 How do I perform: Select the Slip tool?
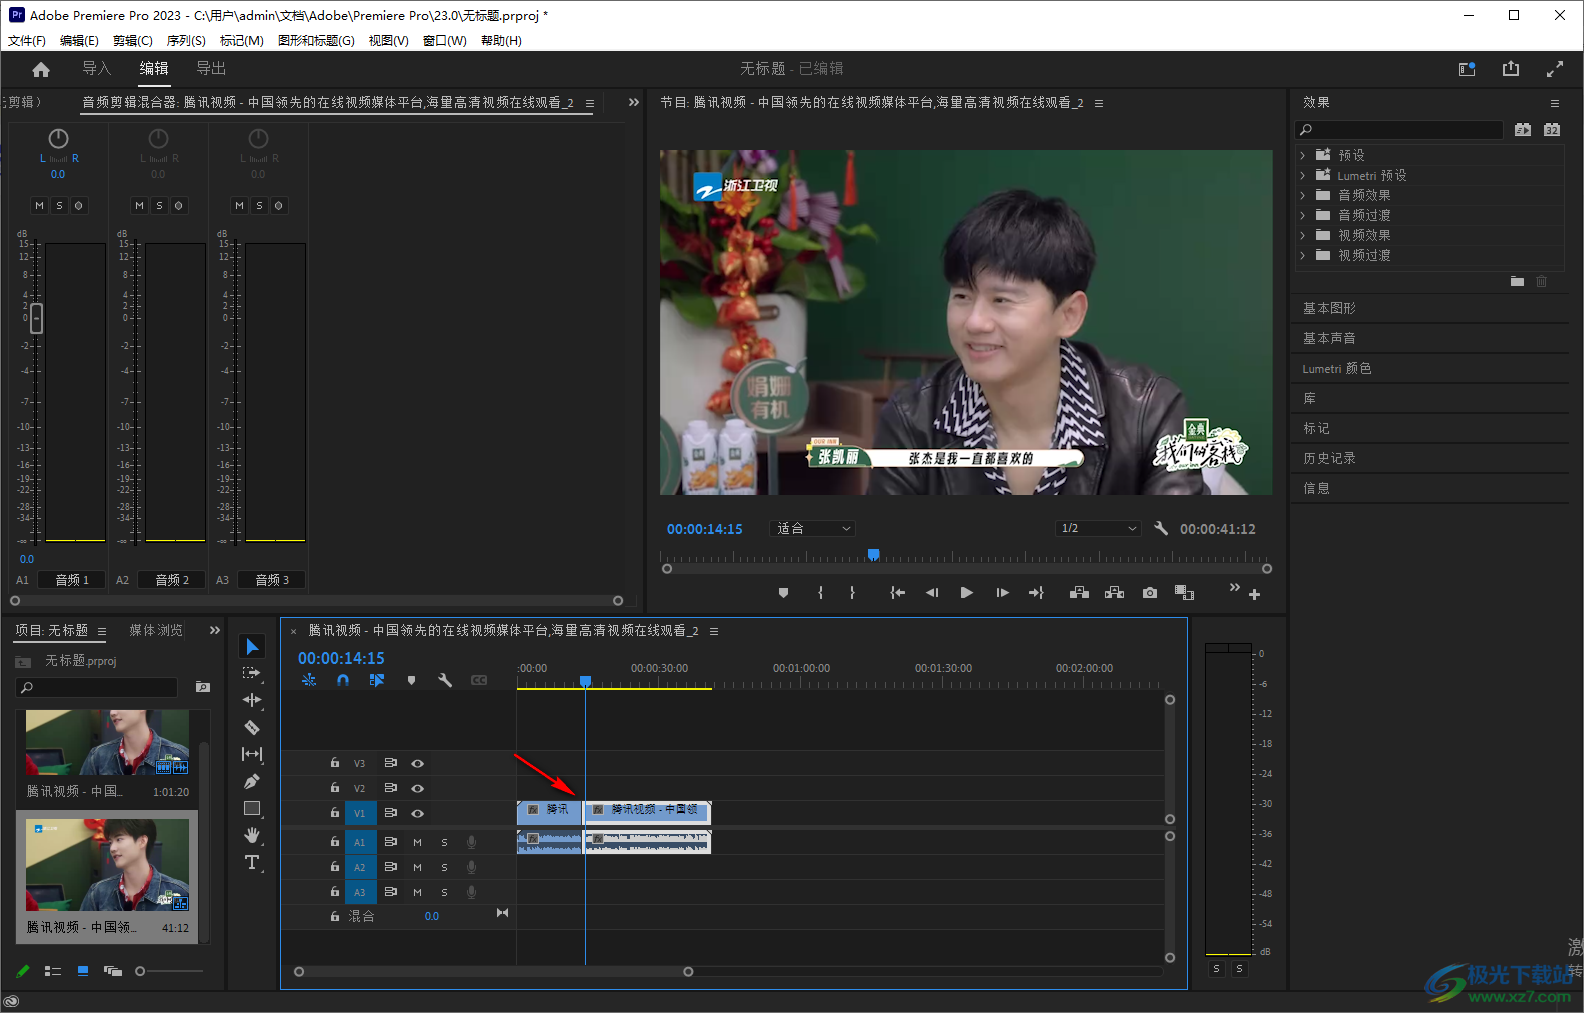tap(252, 754)
